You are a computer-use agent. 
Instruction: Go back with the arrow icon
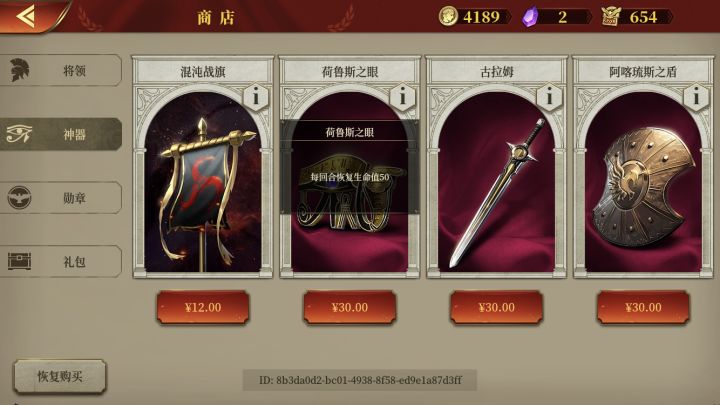point(26,16)
